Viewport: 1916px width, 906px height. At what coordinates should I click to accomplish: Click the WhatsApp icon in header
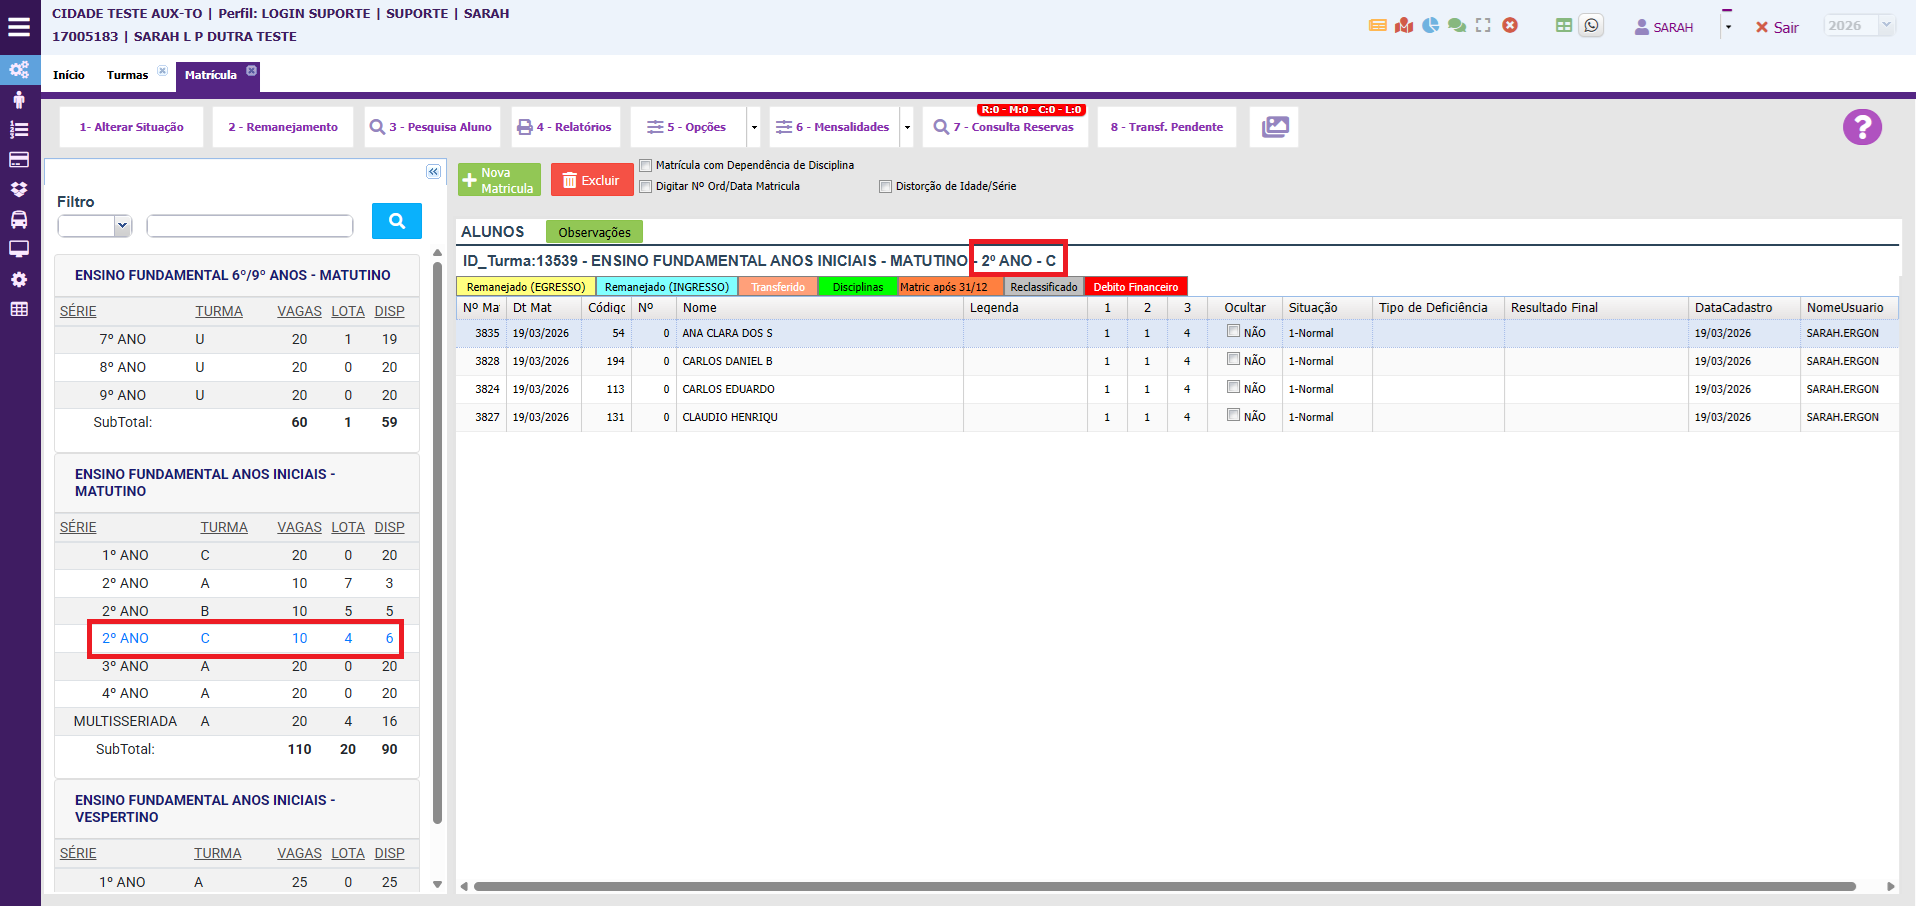coord(1591,26)
